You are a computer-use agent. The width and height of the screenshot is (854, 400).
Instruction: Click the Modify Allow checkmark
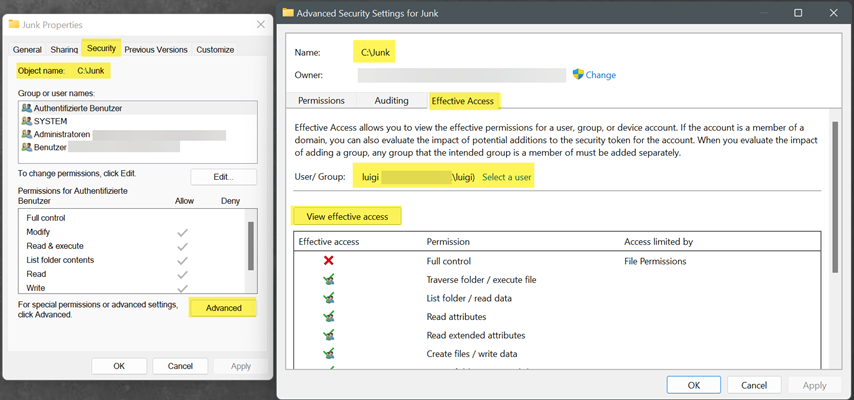point(182,232)
